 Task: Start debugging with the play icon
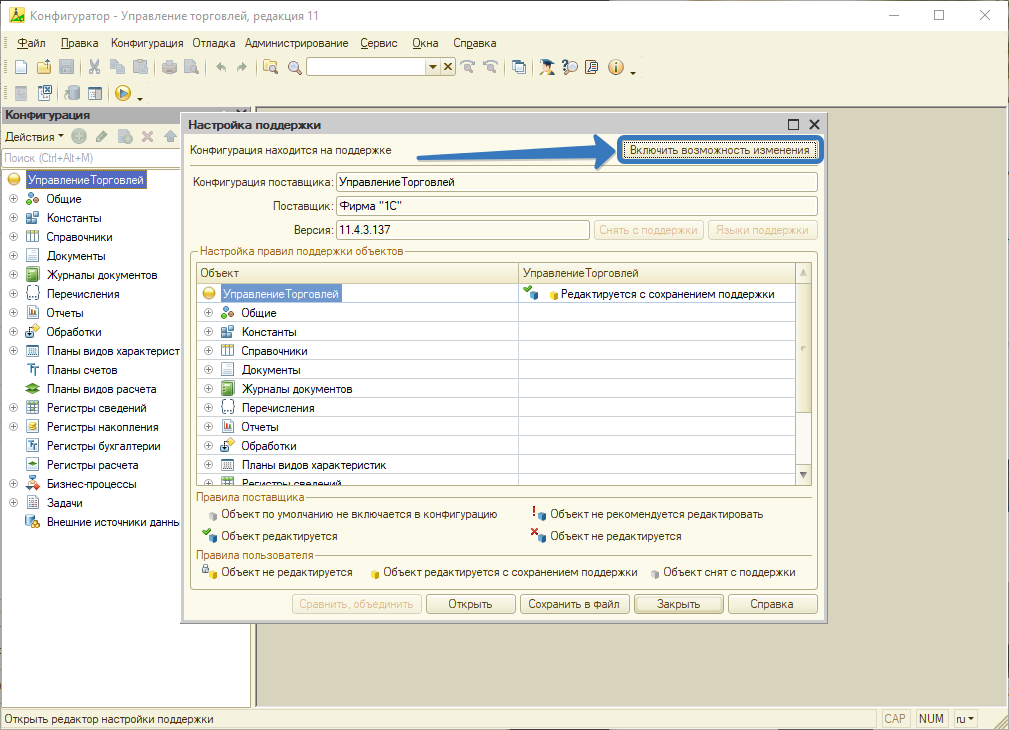coord(123,94)
